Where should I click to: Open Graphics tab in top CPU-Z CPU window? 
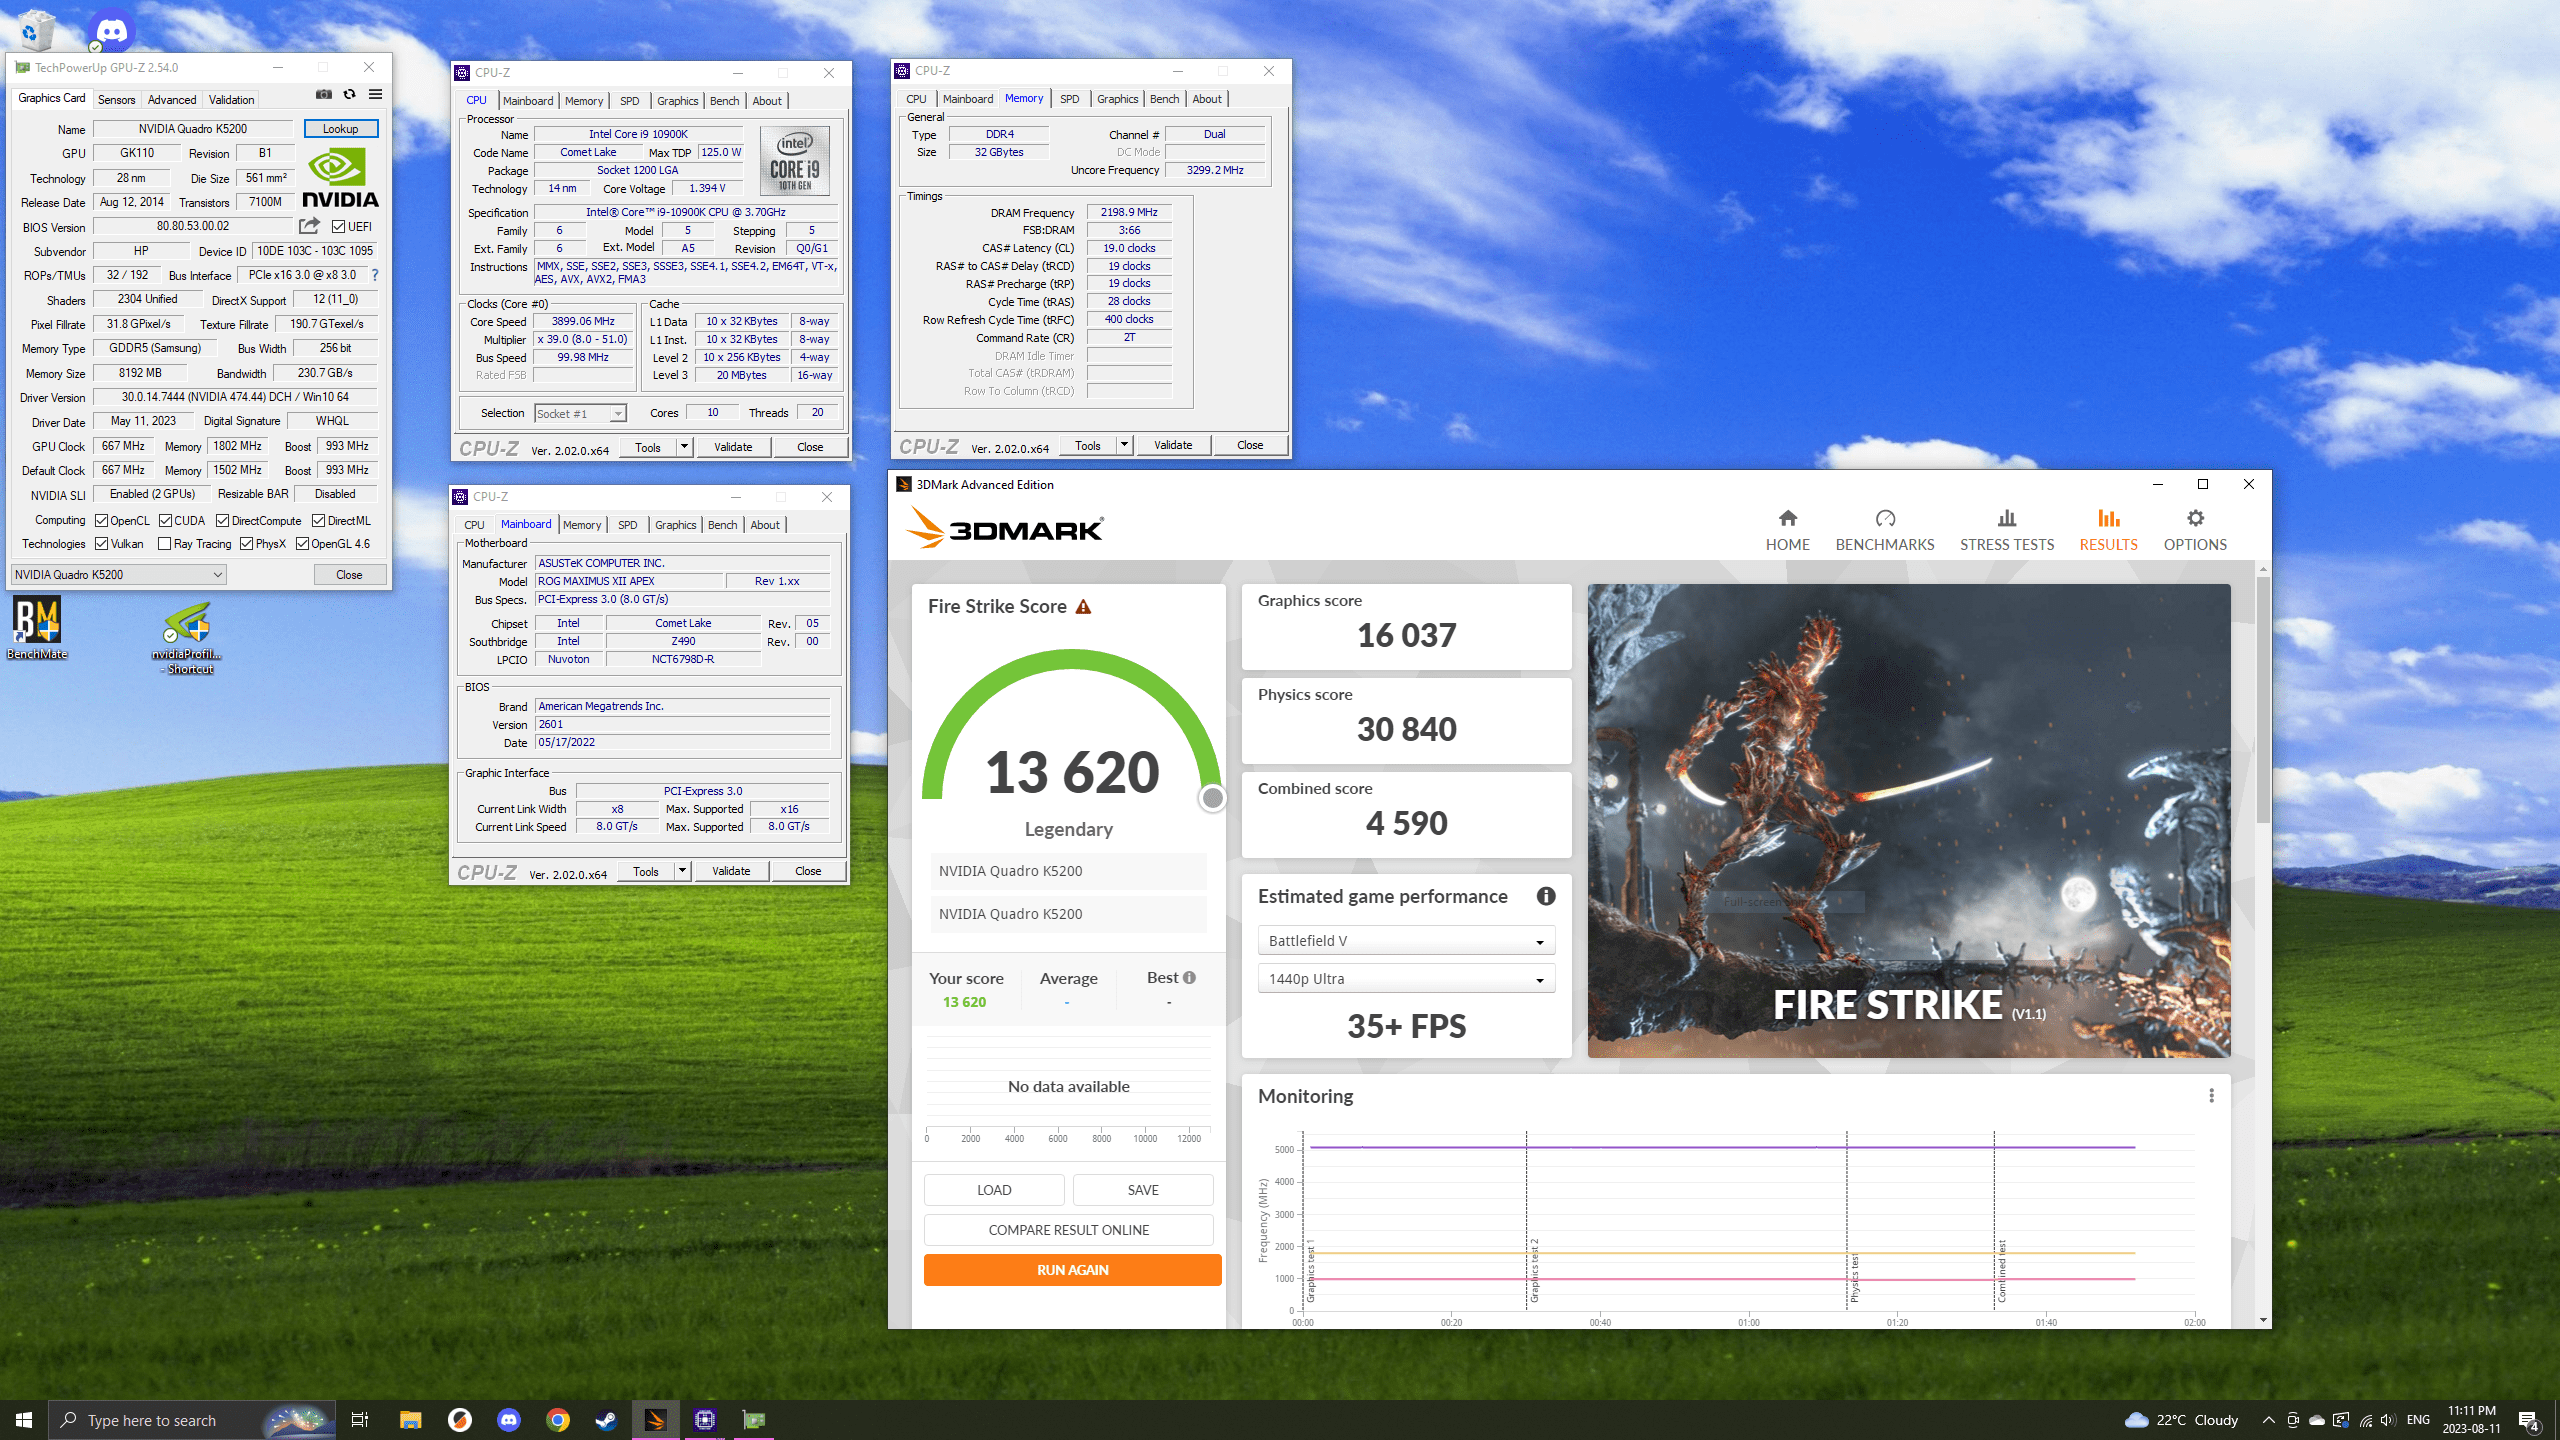[x=677, y=101]
